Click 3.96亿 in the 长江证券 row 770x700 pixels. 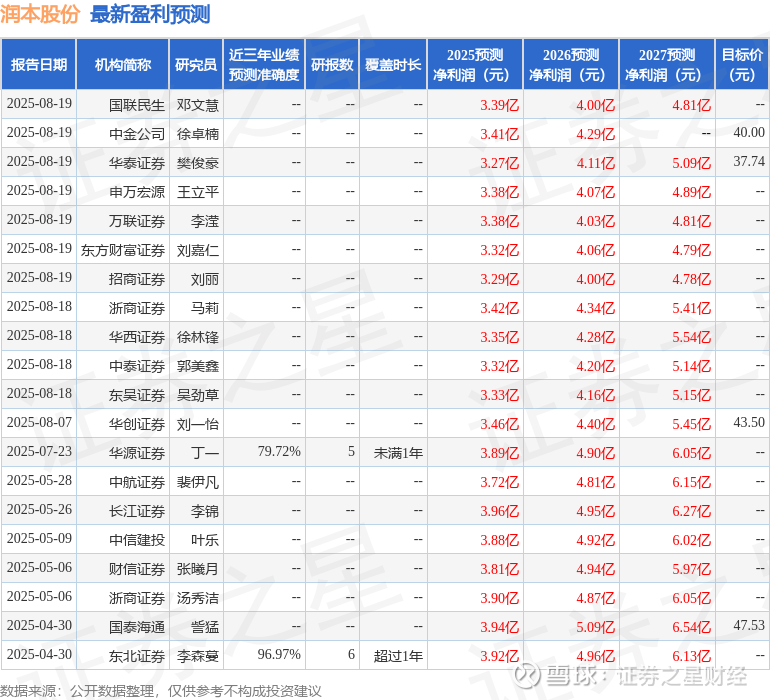pyautogui.click(x=499, y=510)
